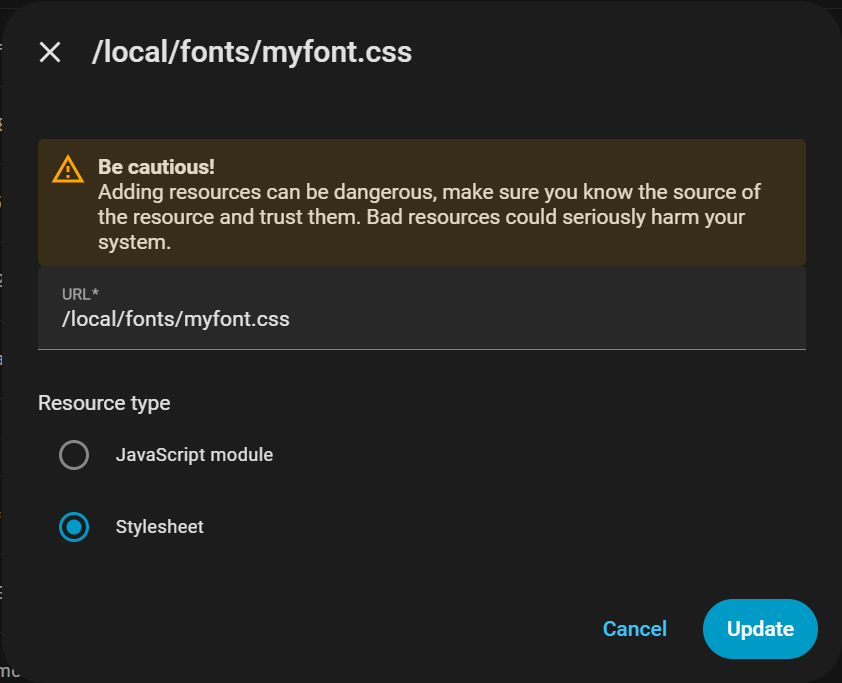Click the Stylesheet option label
This screenshot has height=683, width=842.
[x=159, y=527]
